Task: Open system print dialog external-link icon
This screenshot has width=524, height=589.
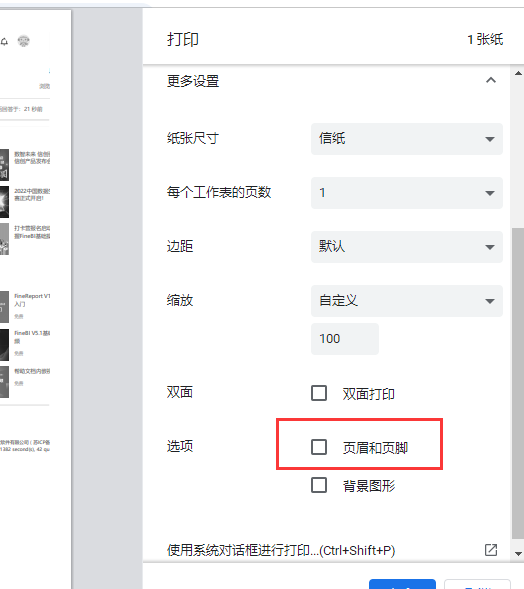Action: (491, 550)
